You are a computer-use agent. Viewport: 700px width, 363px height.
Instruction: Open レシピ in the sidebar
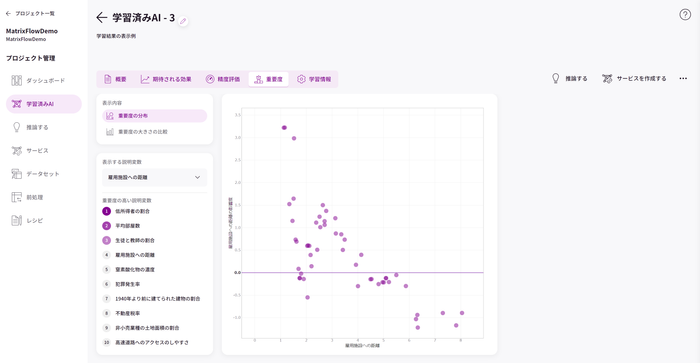[x=44, y=220]
